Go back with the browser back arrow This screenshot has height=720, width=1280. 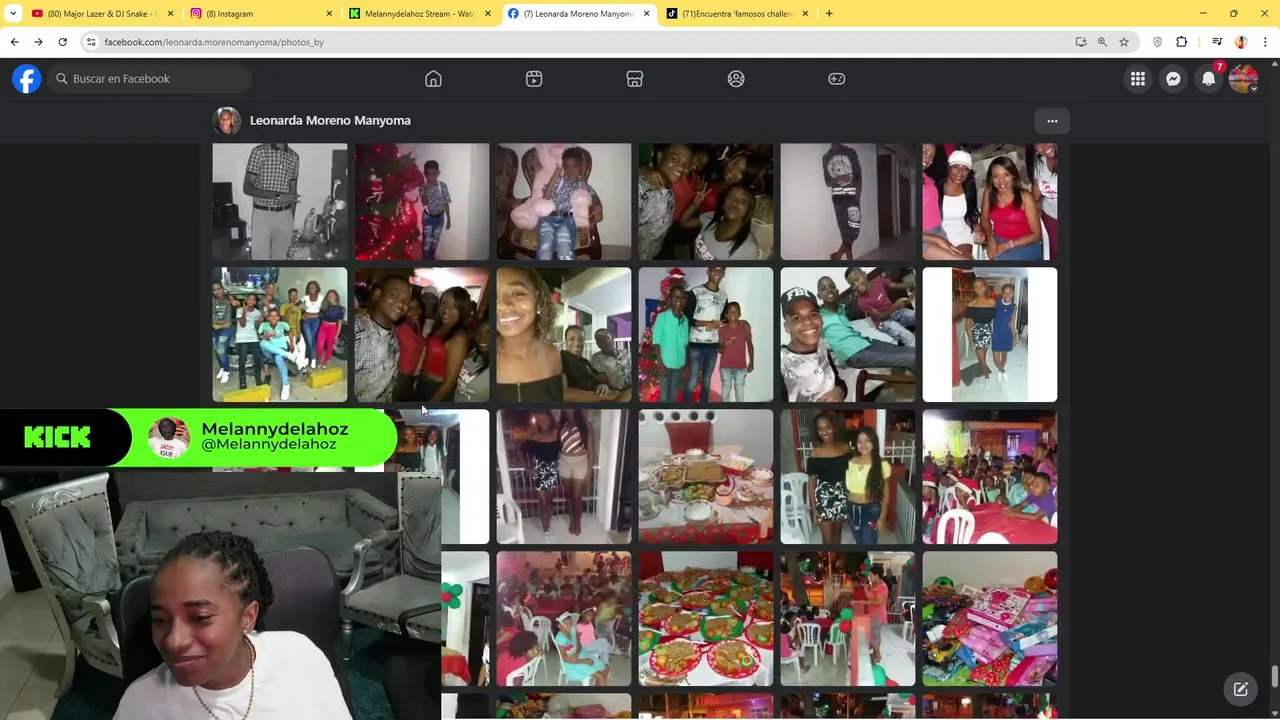click(x=14, y=42)
